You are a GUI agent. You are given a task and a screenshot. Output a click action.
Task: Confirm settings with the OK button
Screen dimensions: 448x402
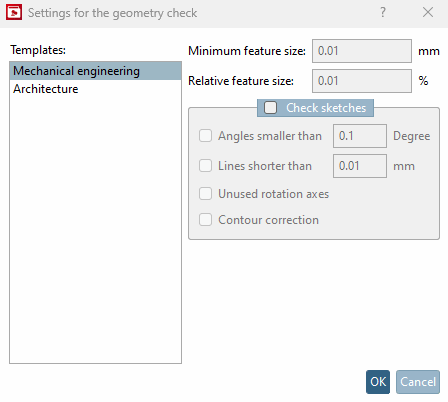378,382
